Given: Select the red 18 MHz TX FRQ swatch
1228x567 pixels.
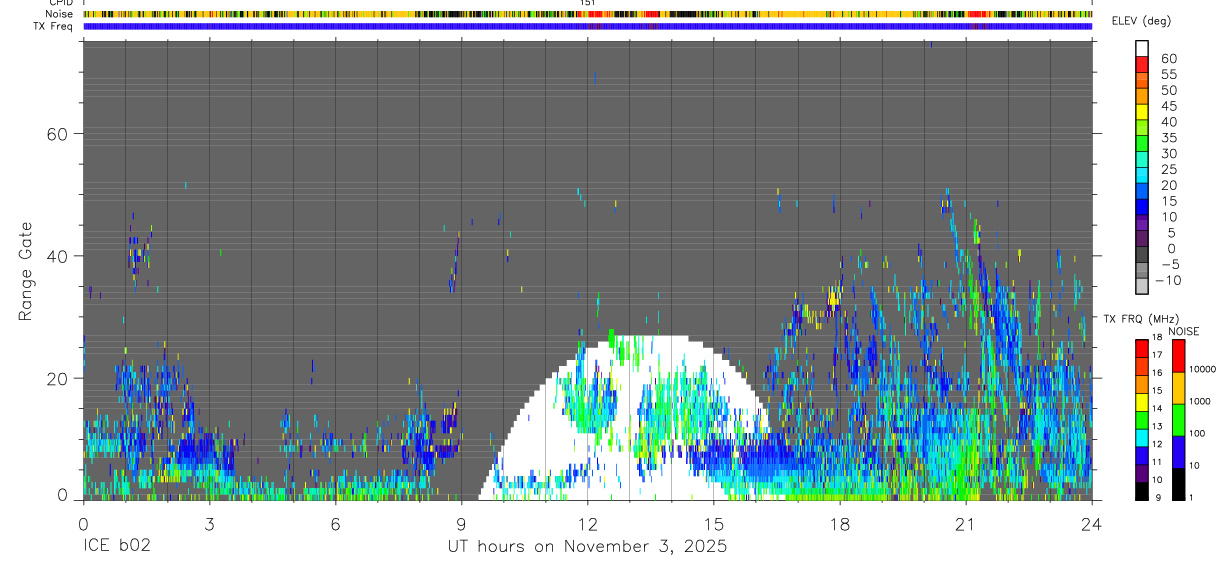Looking at the screenshot, I should [x=1141, y=346].
